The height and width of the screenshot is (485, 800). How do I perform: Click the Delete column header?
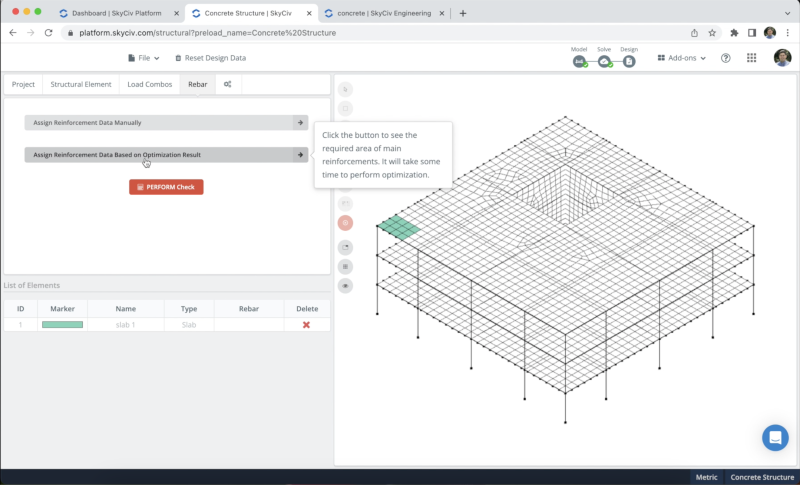[x=307, y=309]
